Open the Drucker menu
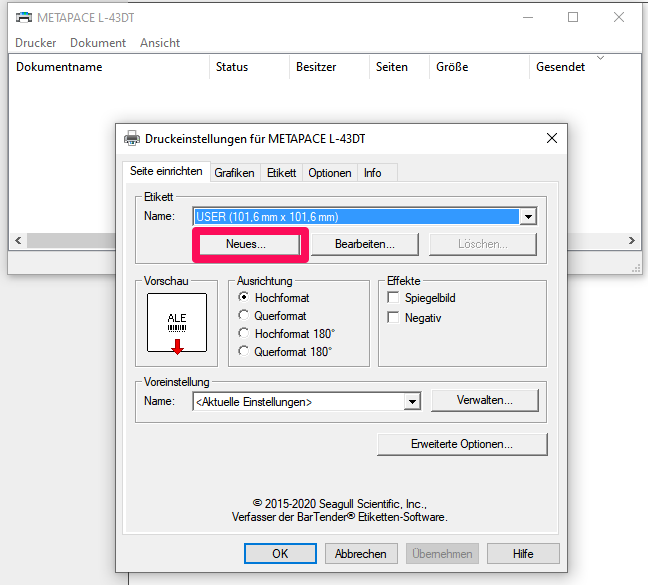648x585 pixels. 36,43
